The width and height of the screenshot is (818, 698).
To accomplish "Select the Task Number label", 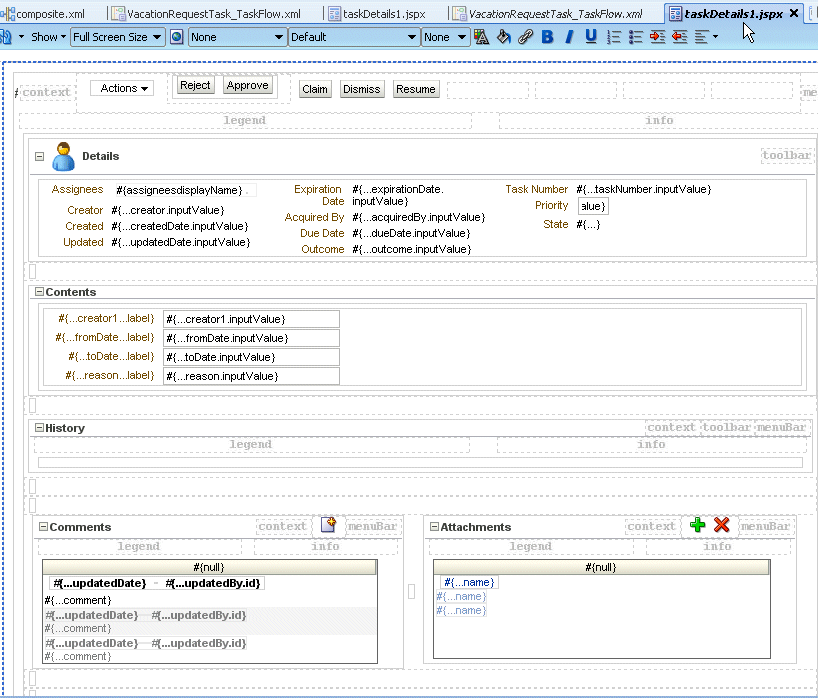I will point(536,189).
